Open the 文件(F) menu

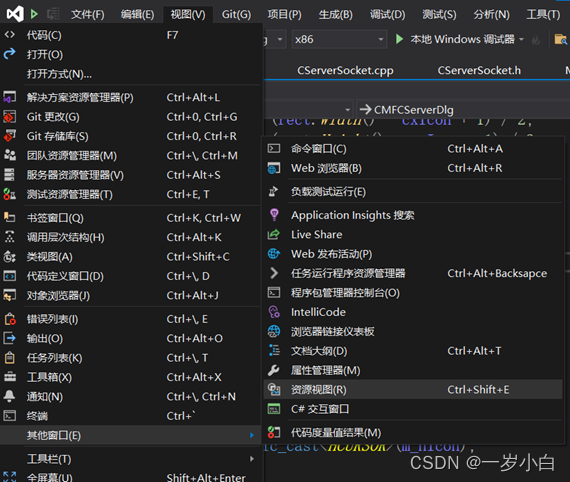click(88, 15)
